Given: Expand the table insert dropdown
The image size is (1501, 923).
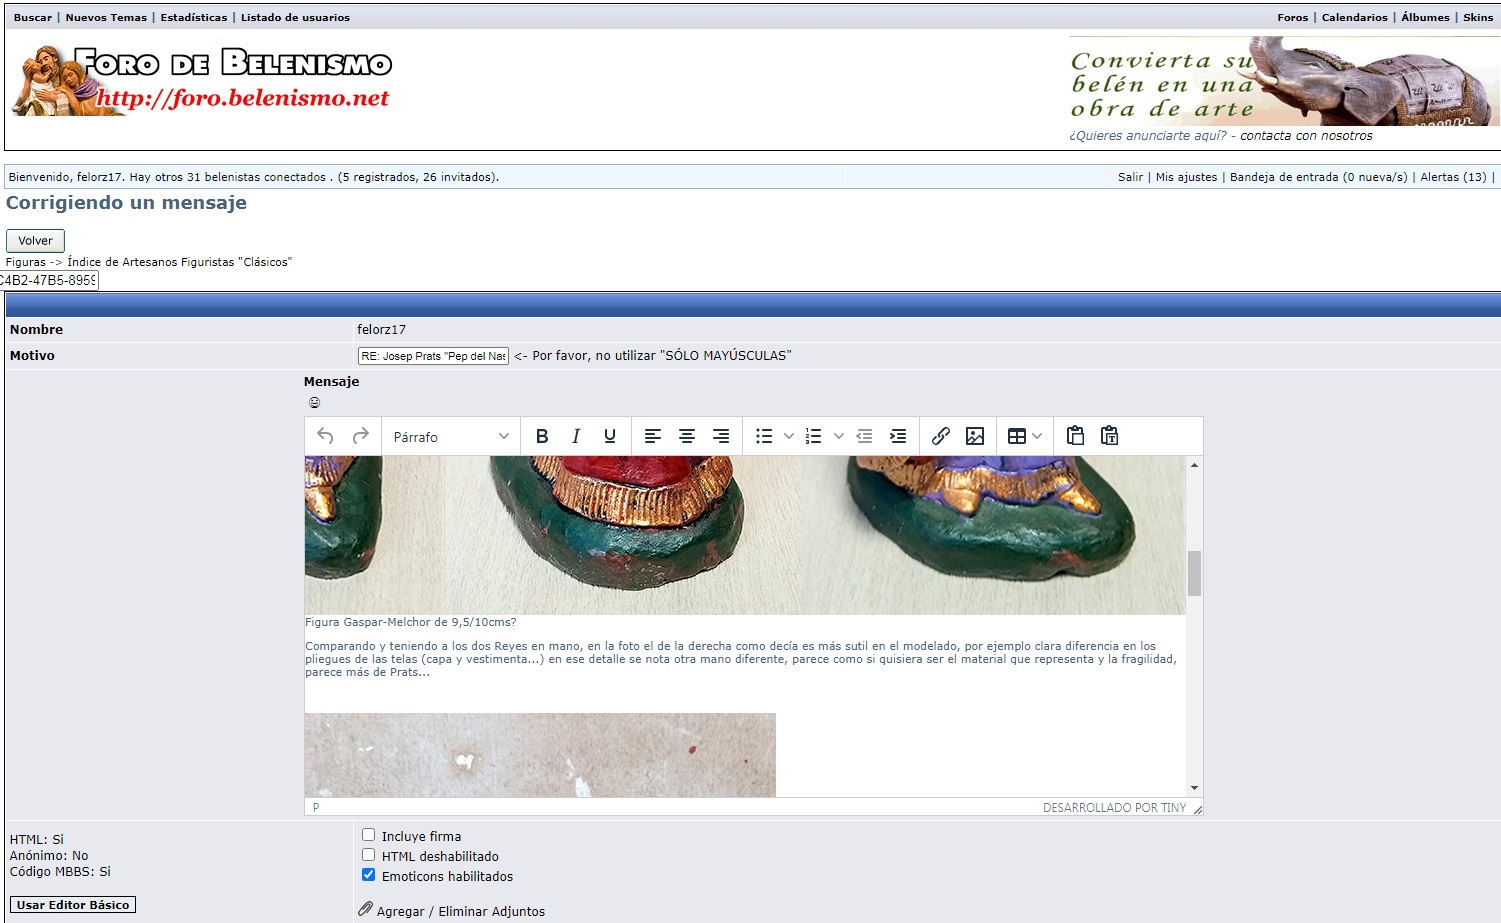Looking at the screenshot, I should coord(1037,436).
